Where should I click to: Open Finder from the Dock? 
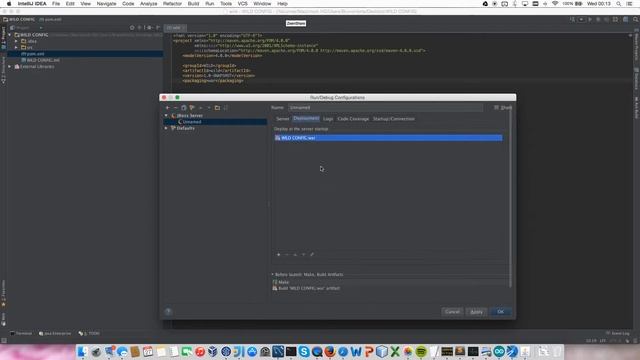(x=83, y=351)
